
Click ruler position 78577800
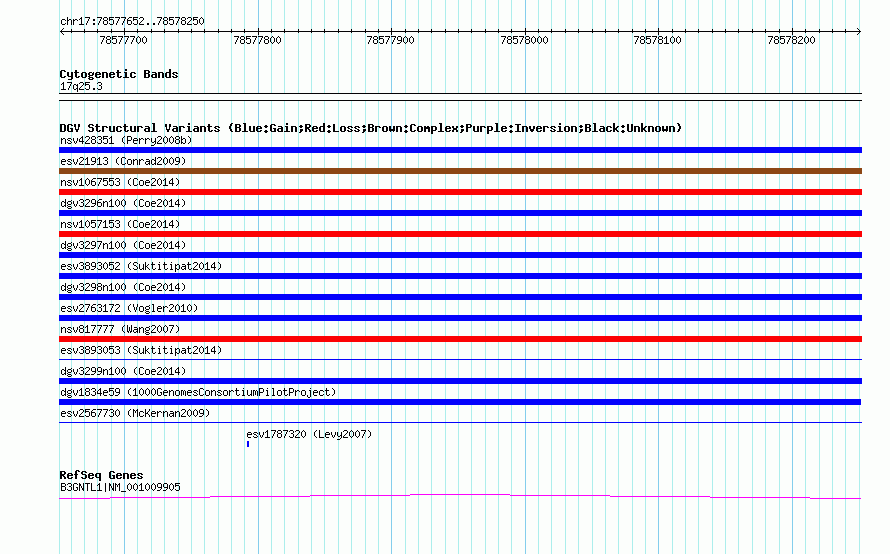click(257, 40)
